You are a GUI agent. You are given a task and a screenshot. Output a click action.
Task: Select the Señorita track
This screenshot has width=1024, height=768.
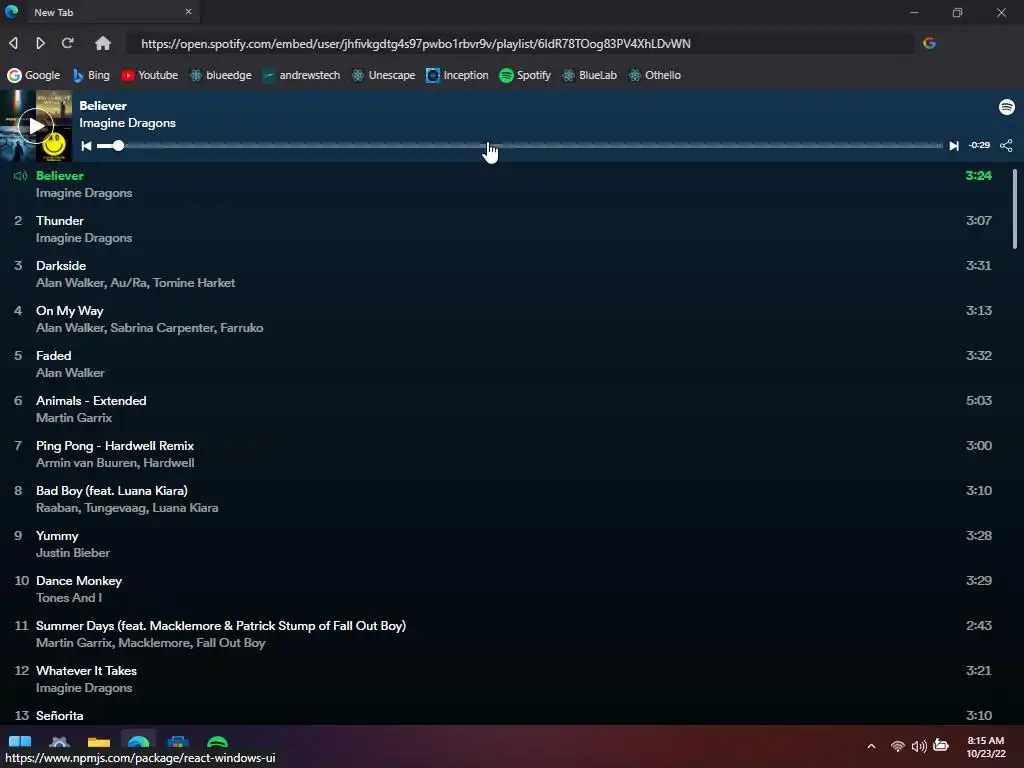(503, 715)
